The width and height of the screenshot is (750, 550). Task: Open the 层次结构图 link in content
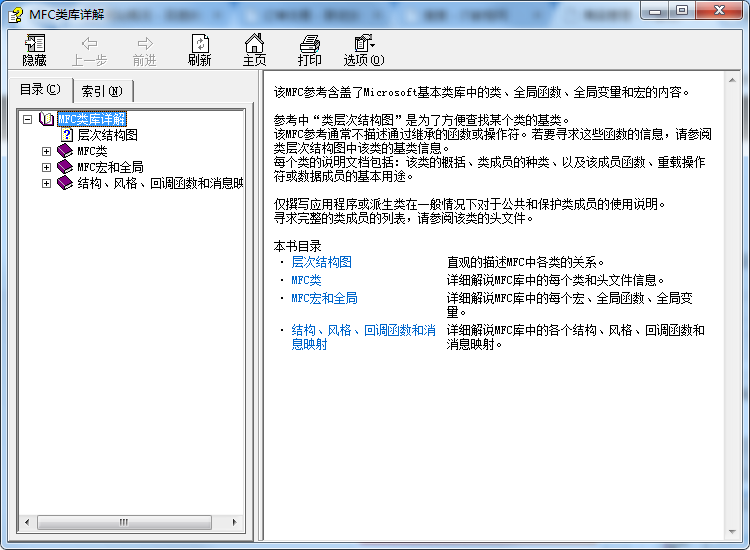click(321, 262)
